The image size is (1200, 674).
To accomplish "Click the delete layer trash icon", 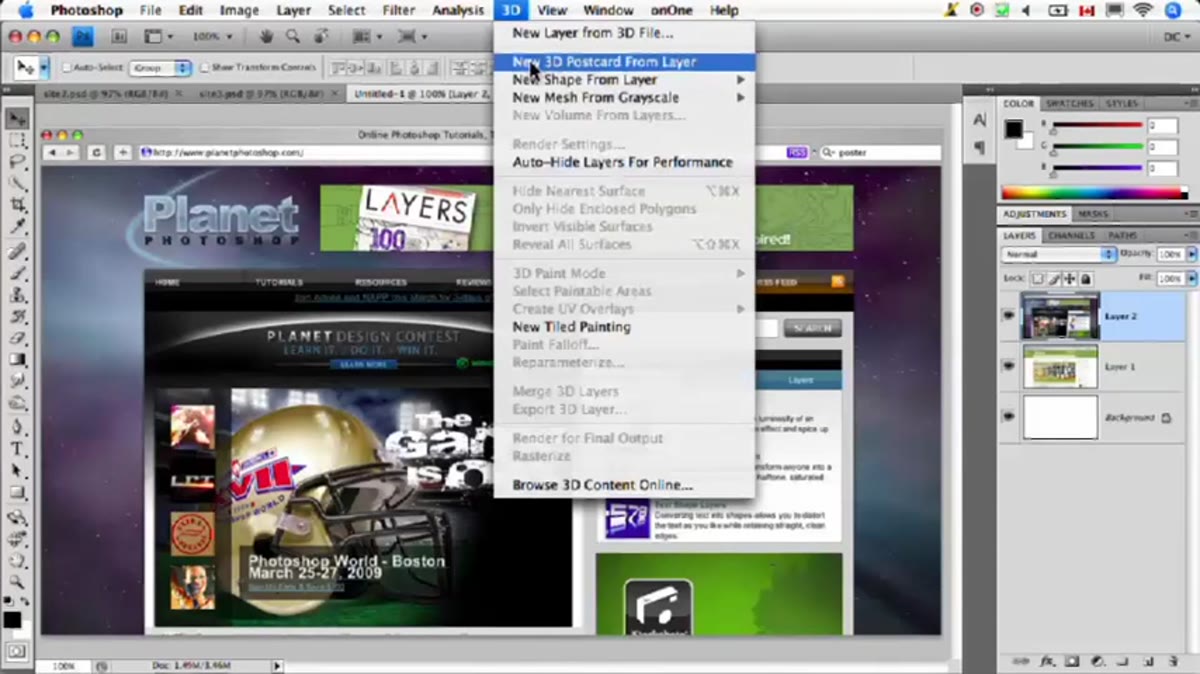I will click(x=1172, y=662).
